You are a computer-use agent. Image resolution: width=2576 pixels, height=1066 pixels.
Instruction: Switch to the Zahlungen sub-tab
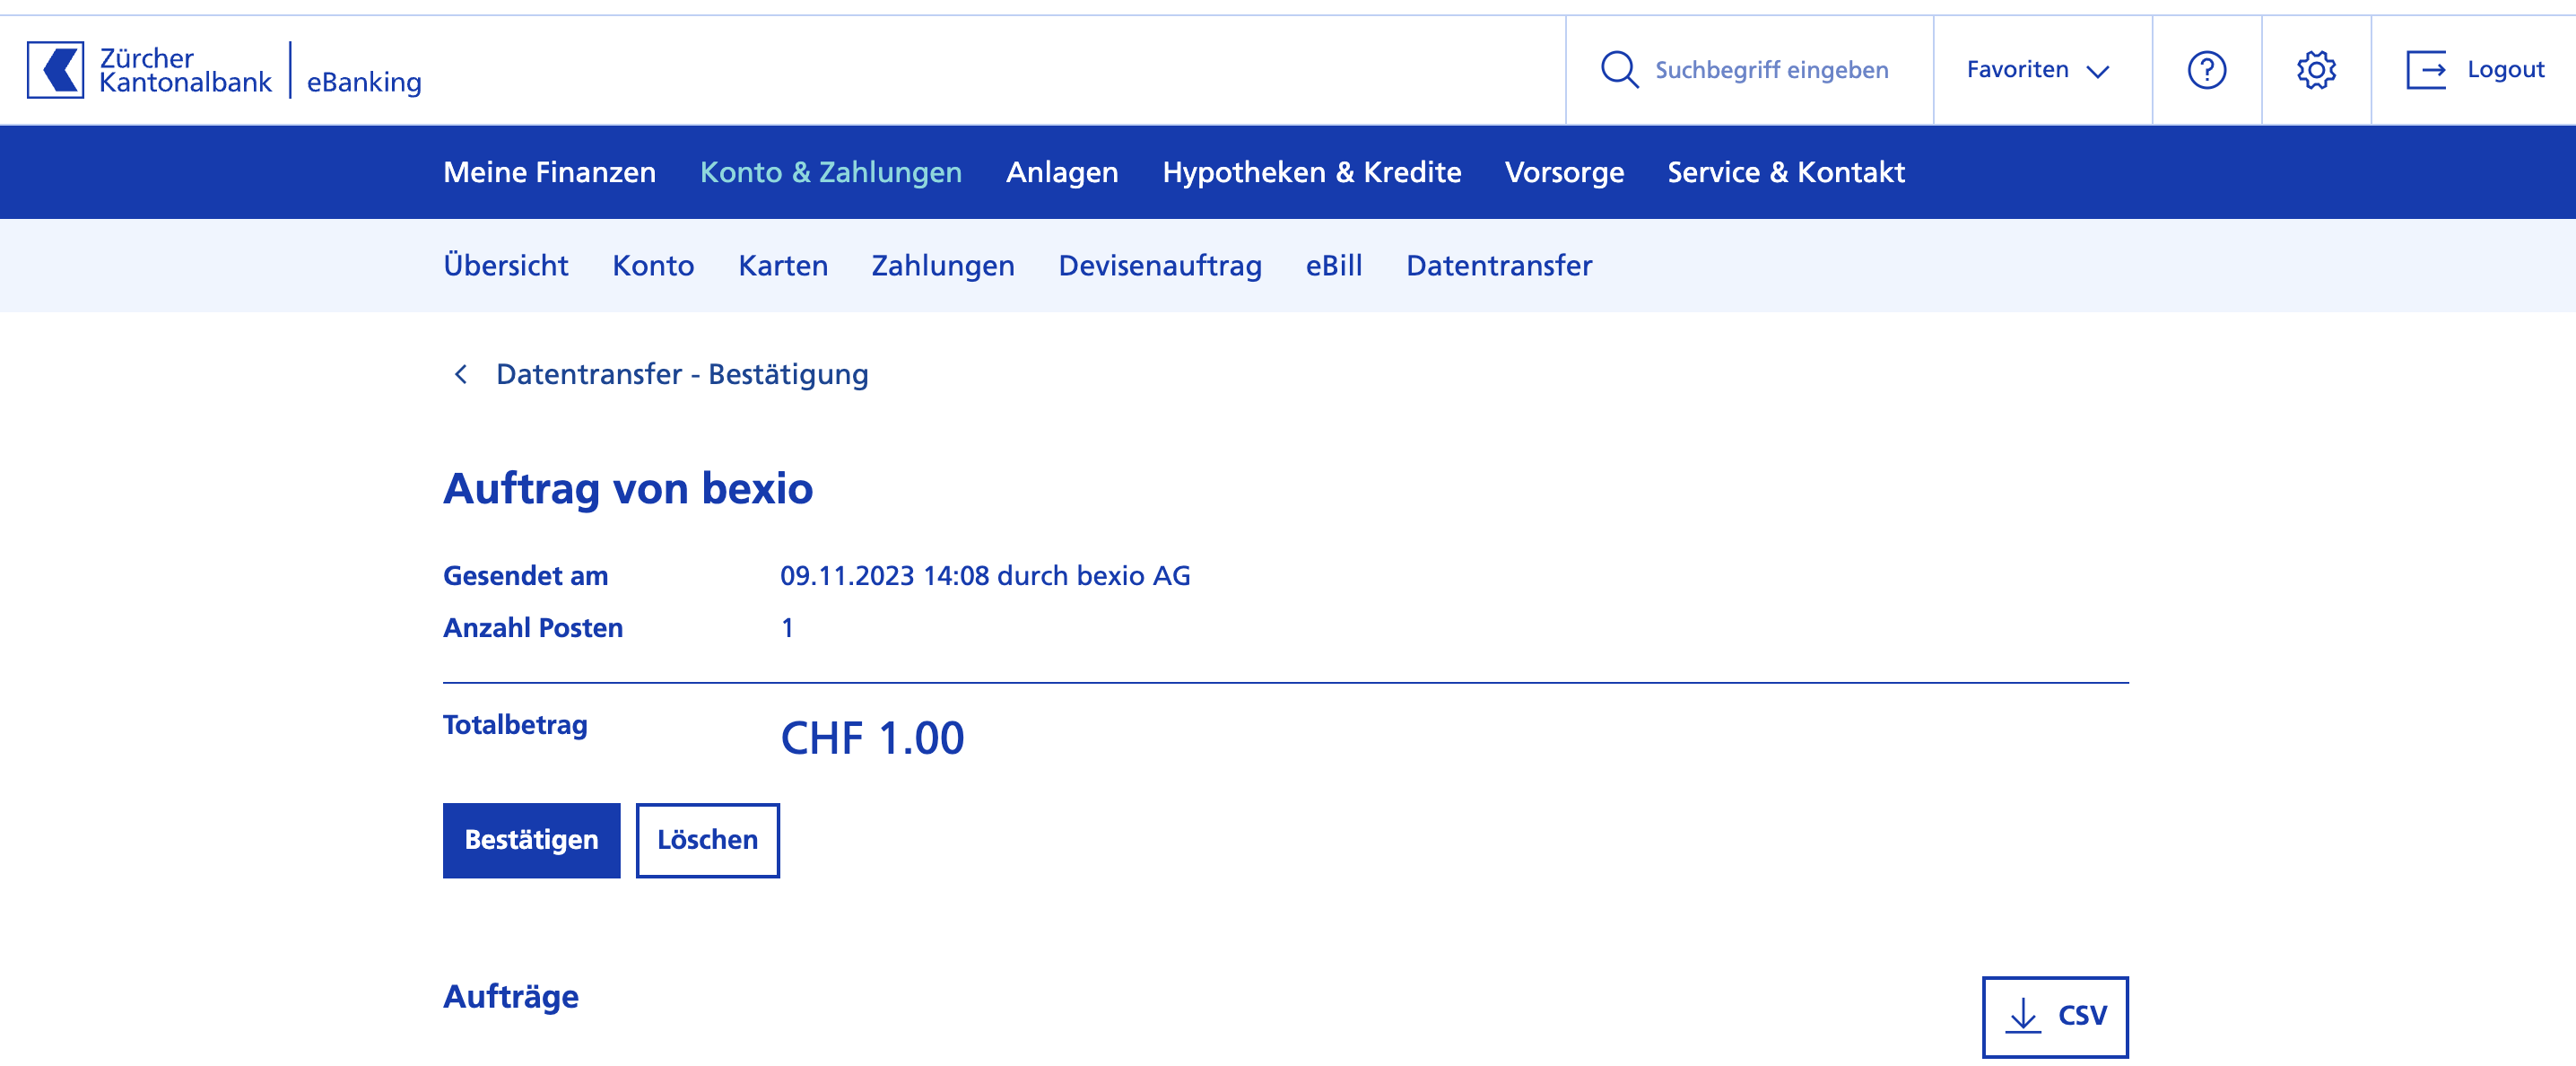click(943, 265)
